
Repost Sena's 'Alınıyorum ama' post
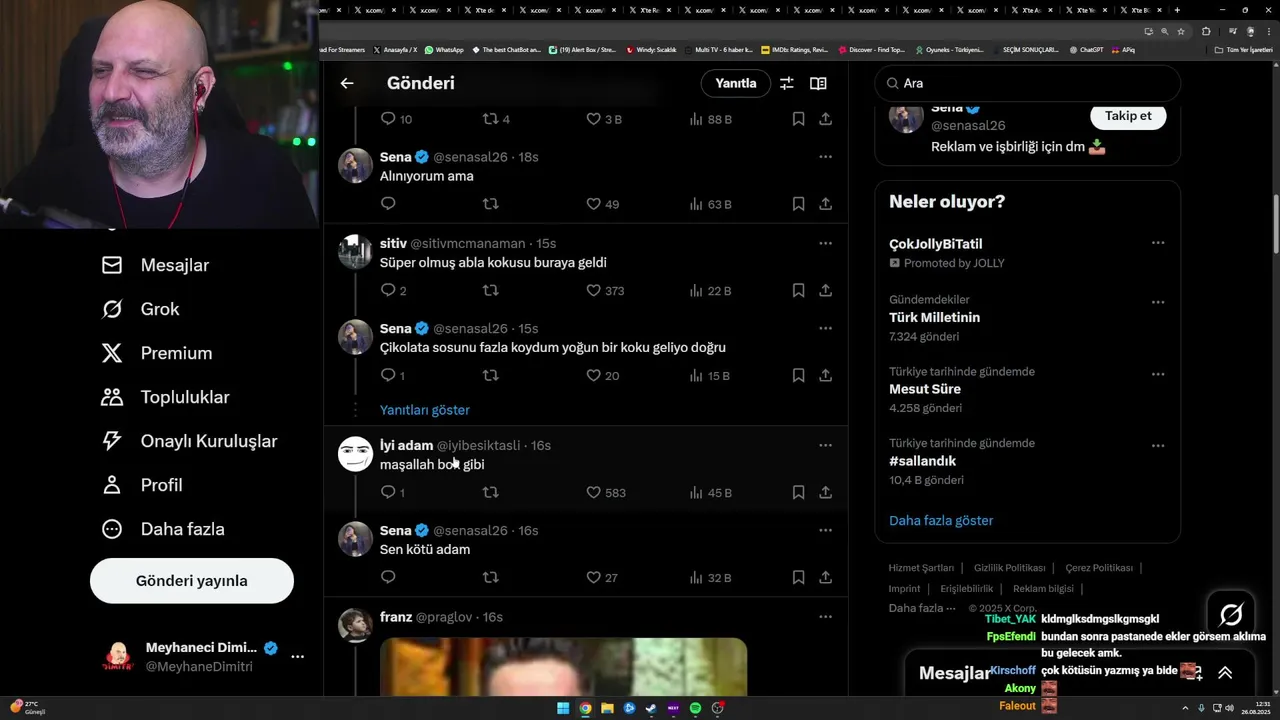point(490,203)
